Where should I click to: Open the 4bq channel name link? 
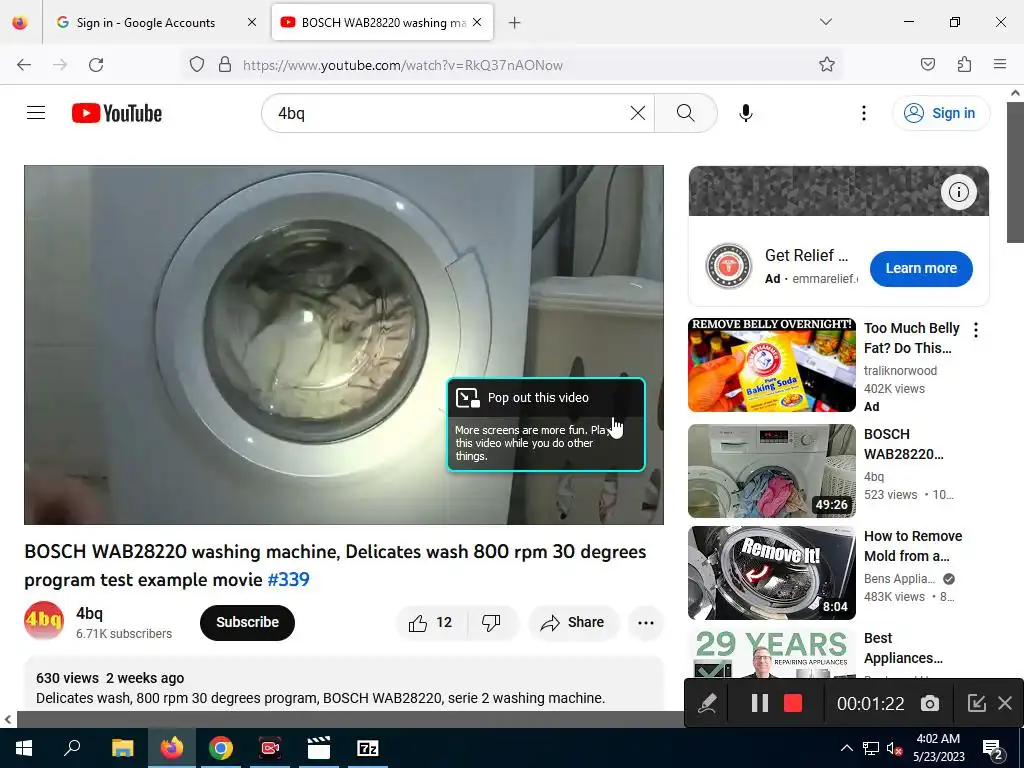tap(89, 613)
